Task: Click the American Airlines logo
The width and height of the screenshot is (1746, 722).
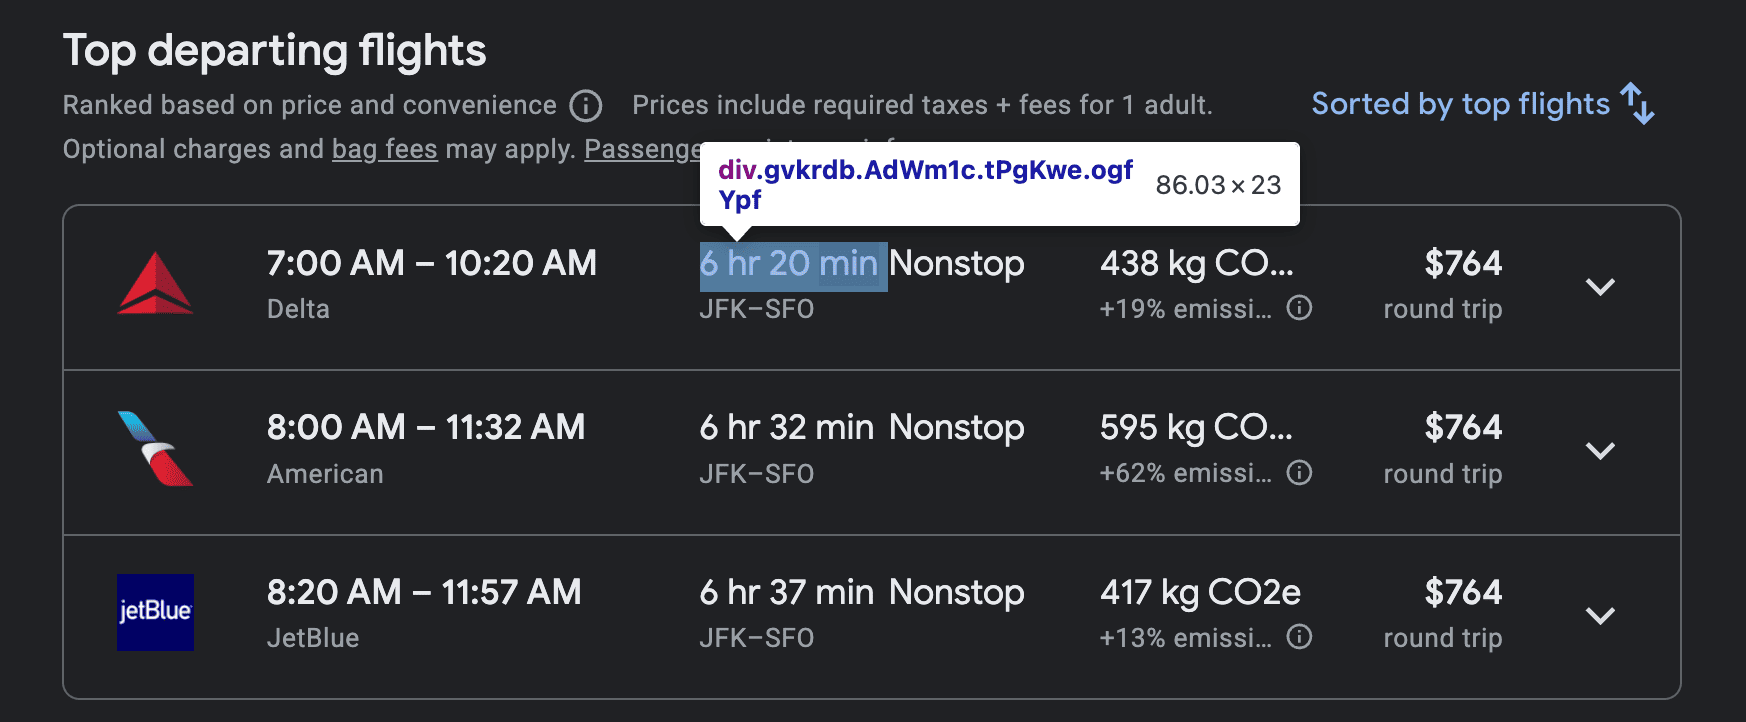Action: [155, 450]
